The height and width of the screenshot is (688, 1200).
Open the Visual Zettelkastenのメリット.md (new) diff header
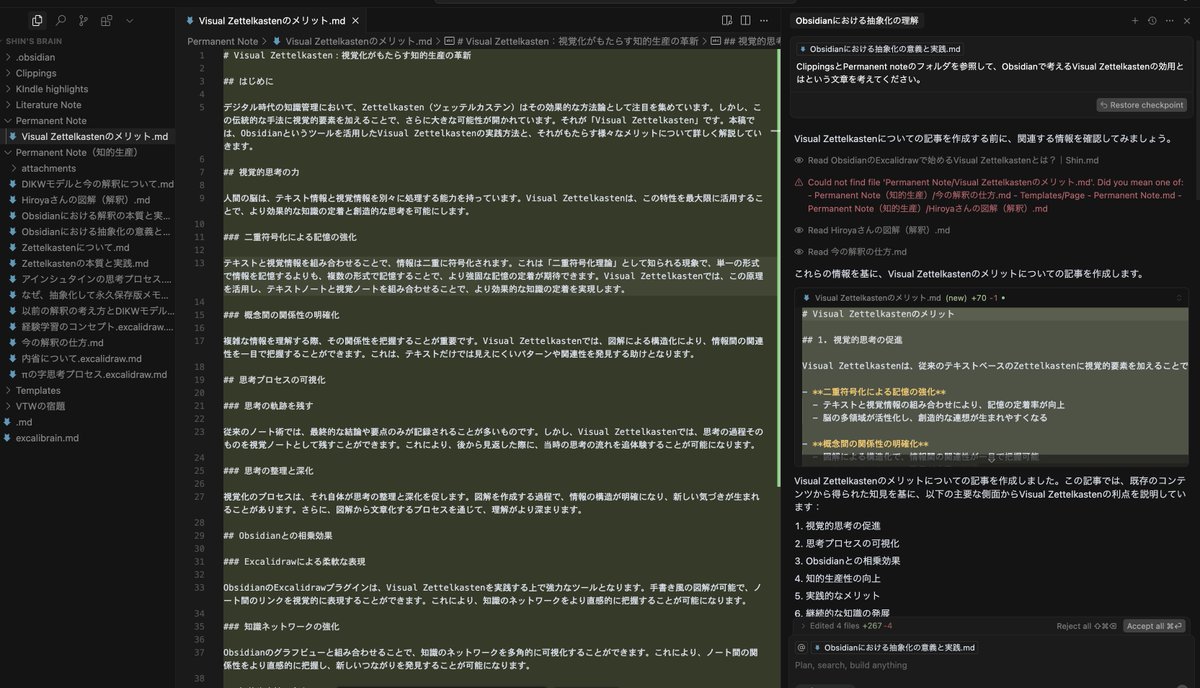coord(990,298)
